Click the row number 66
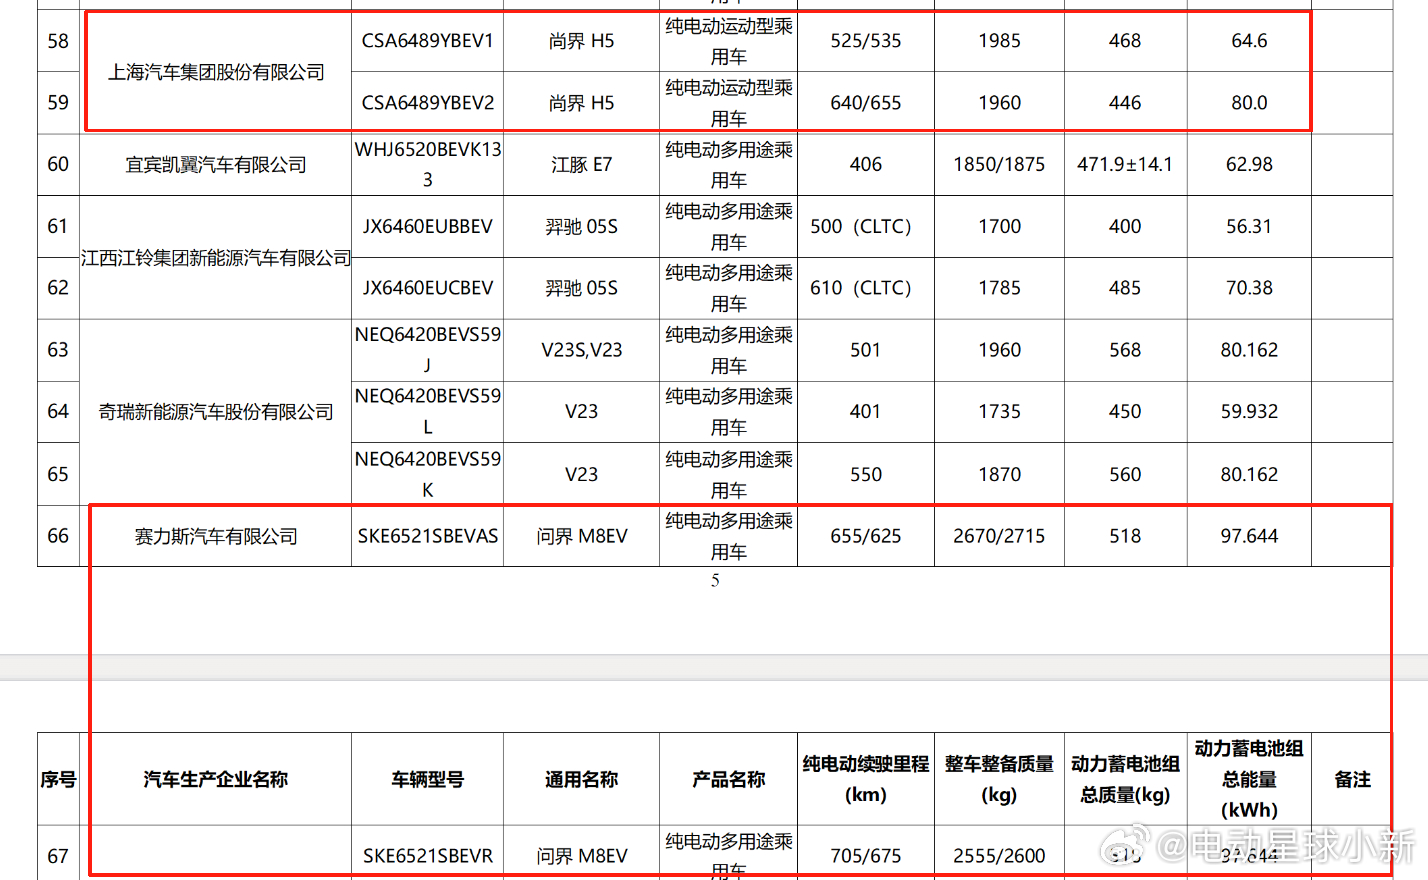The height and width of the screenshot is (880, 1428). coord(58,537)
